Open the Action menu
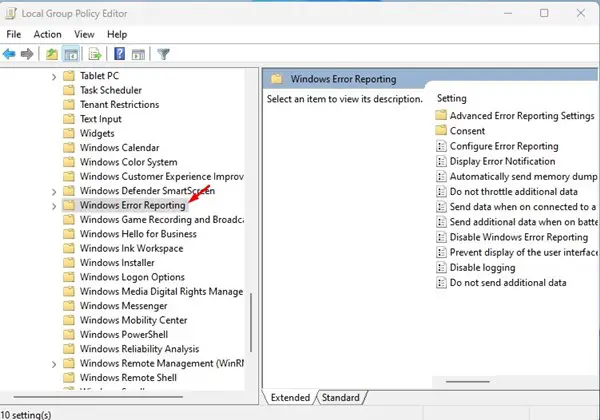Screen dimensions: 600x420 (x=47, y=34)
